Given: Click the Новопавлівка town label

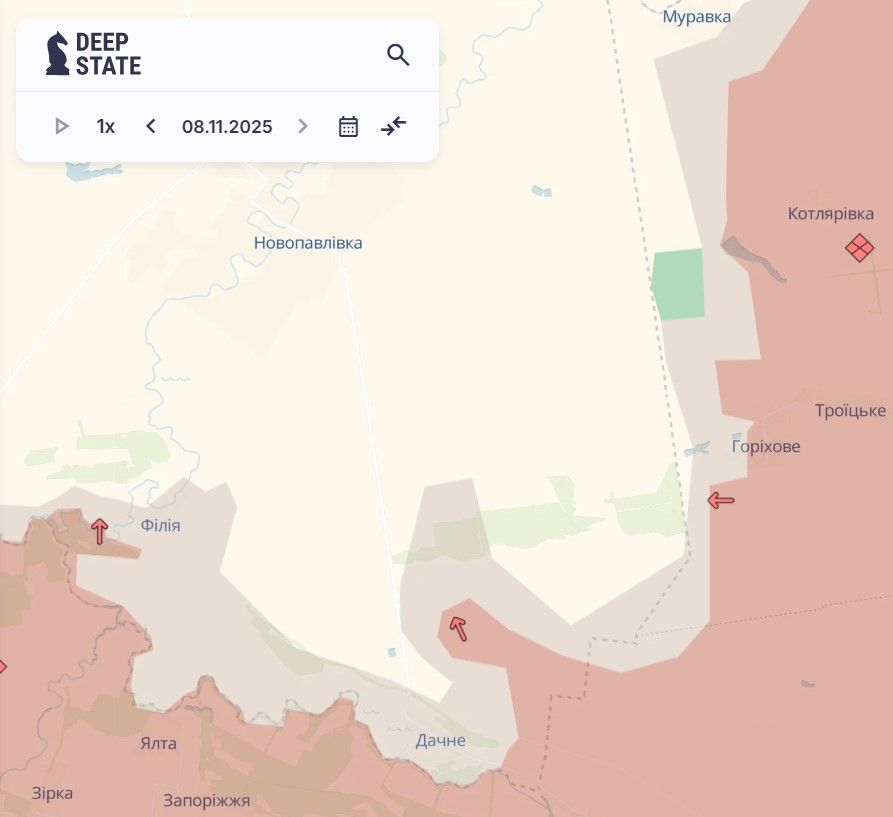Looking at the screenshot, I should [x=308, y=243].
